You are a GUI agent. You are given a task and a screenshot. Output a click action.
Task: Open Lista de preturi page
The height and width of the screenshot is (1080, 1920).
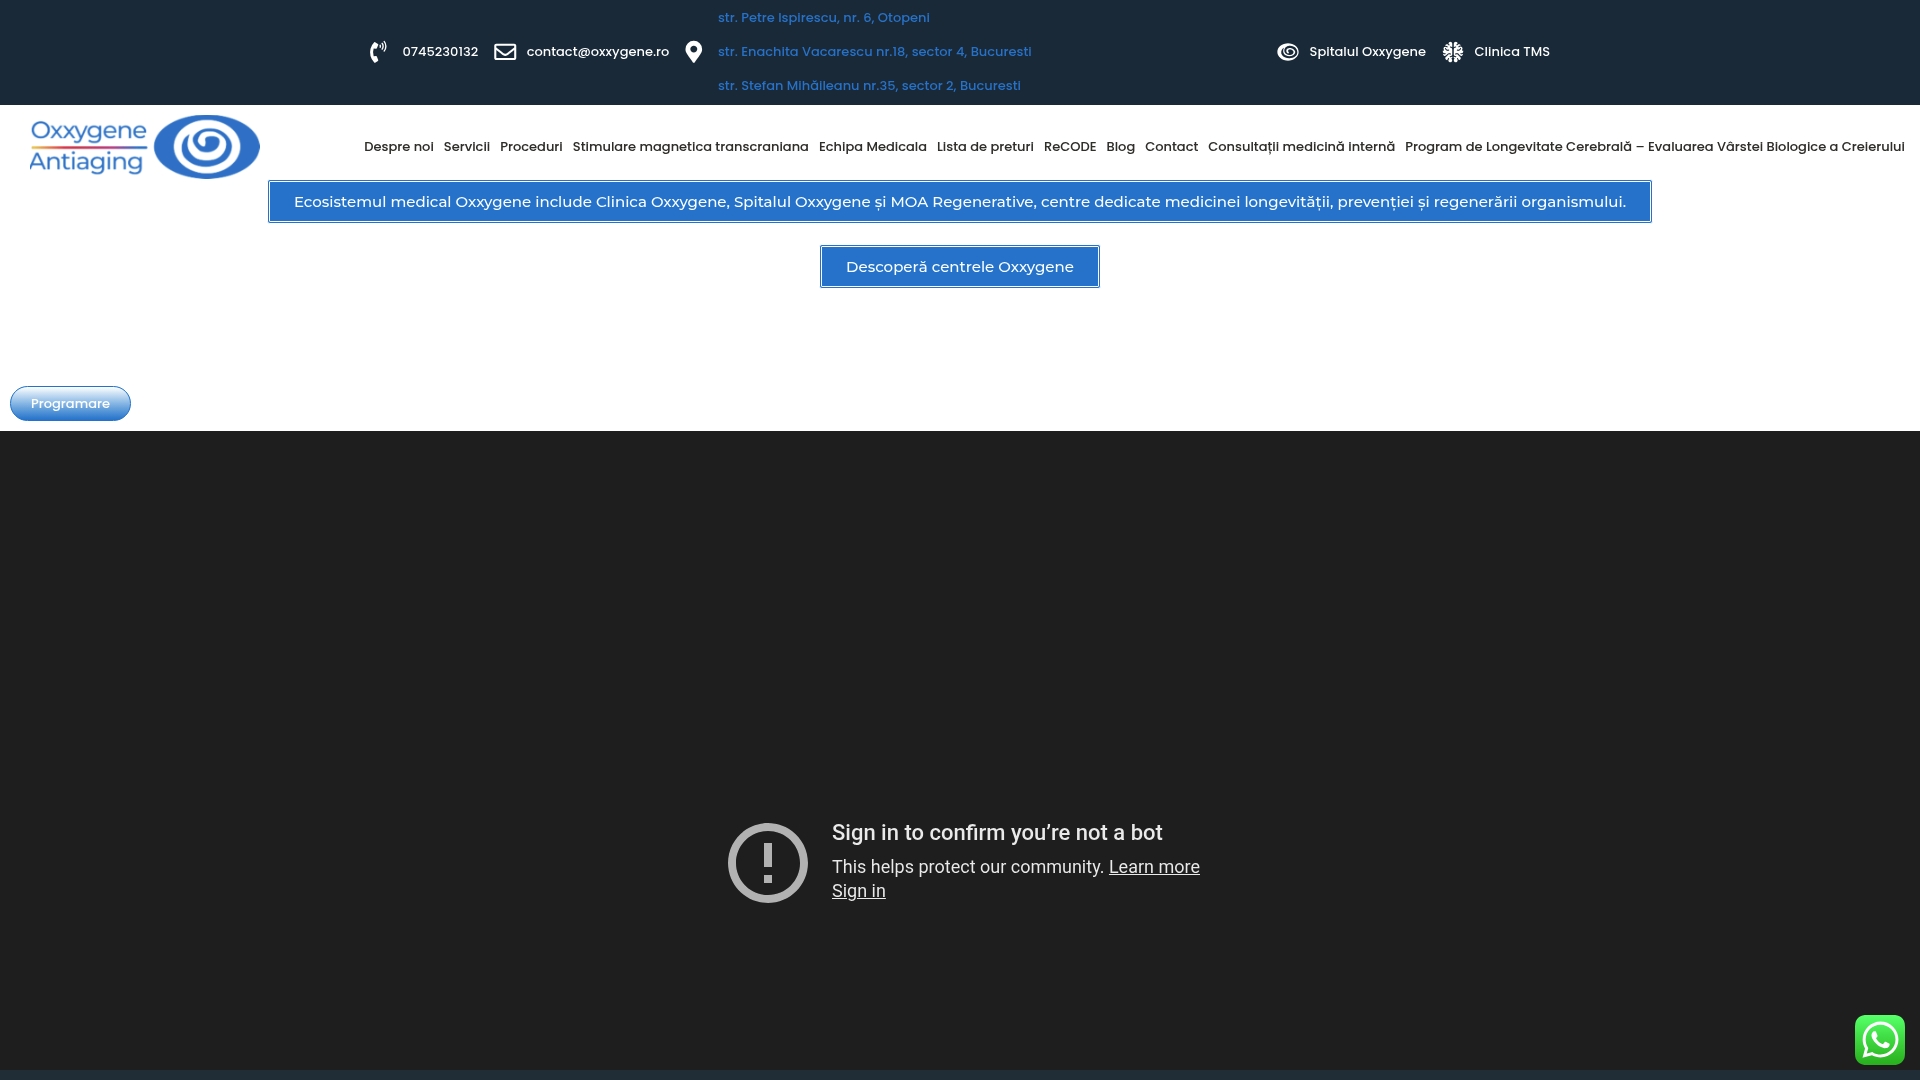tap(985, 147)
